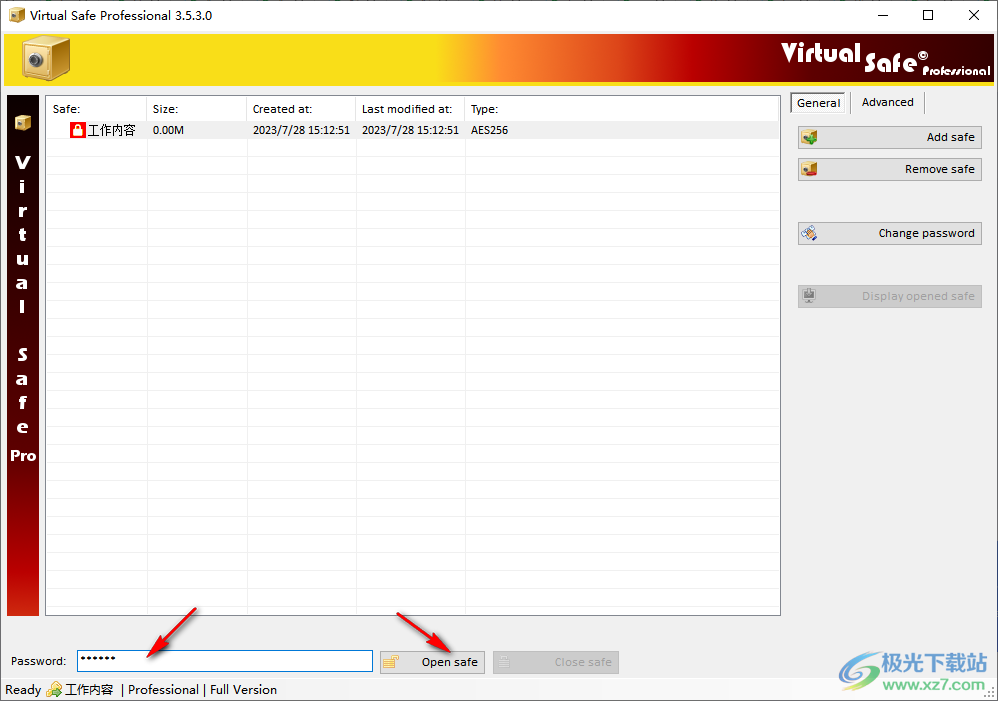Click the Add safe icon with green arrow
Screen dimensions: 998x701
pyautogui.click(x=809, y=138)
